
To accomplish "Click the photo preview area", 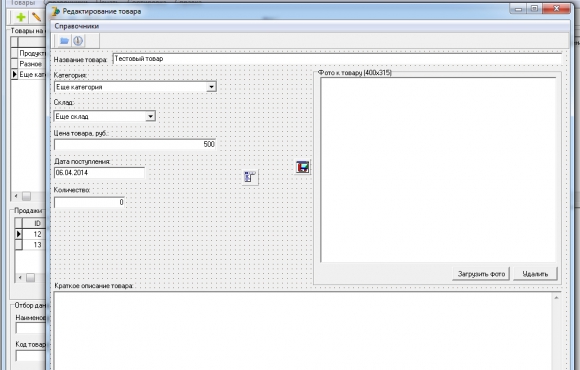I will [x=438, y=170].
